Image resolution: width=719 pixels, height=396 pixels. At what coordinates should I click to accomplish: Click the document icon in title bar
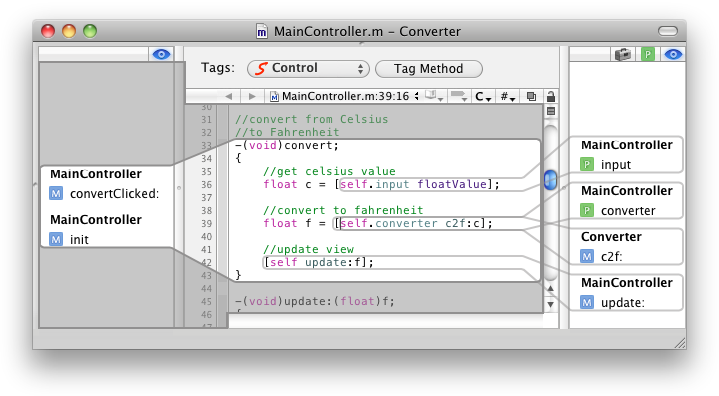261,32
